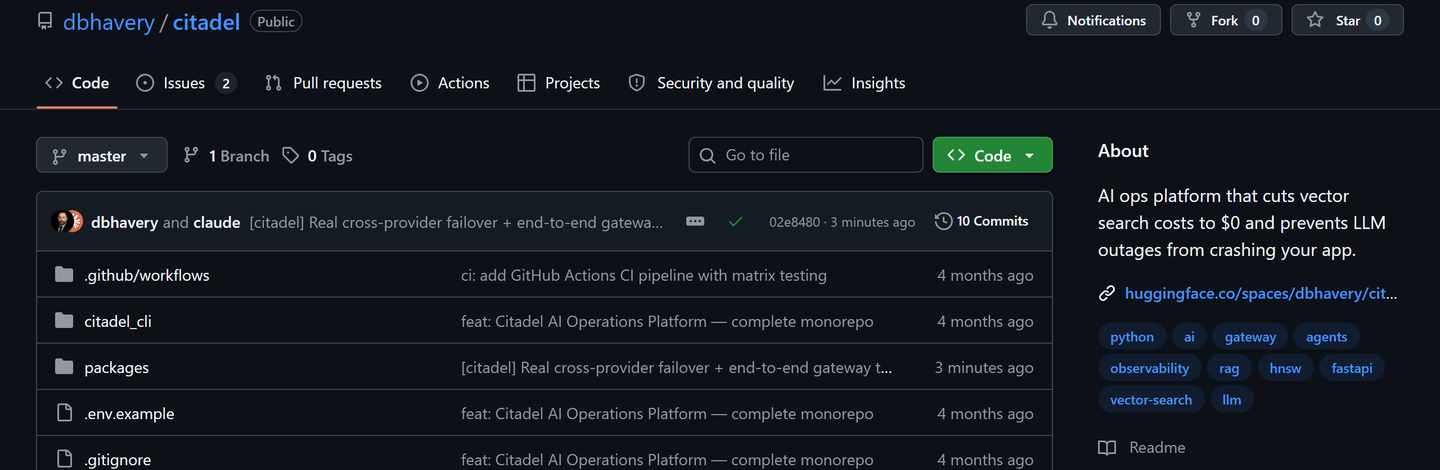Image resolution: width=1440 pixels, height=470 pixels.
Task: Click '3 minutes ago' in packages row
Action: point(984,367)
